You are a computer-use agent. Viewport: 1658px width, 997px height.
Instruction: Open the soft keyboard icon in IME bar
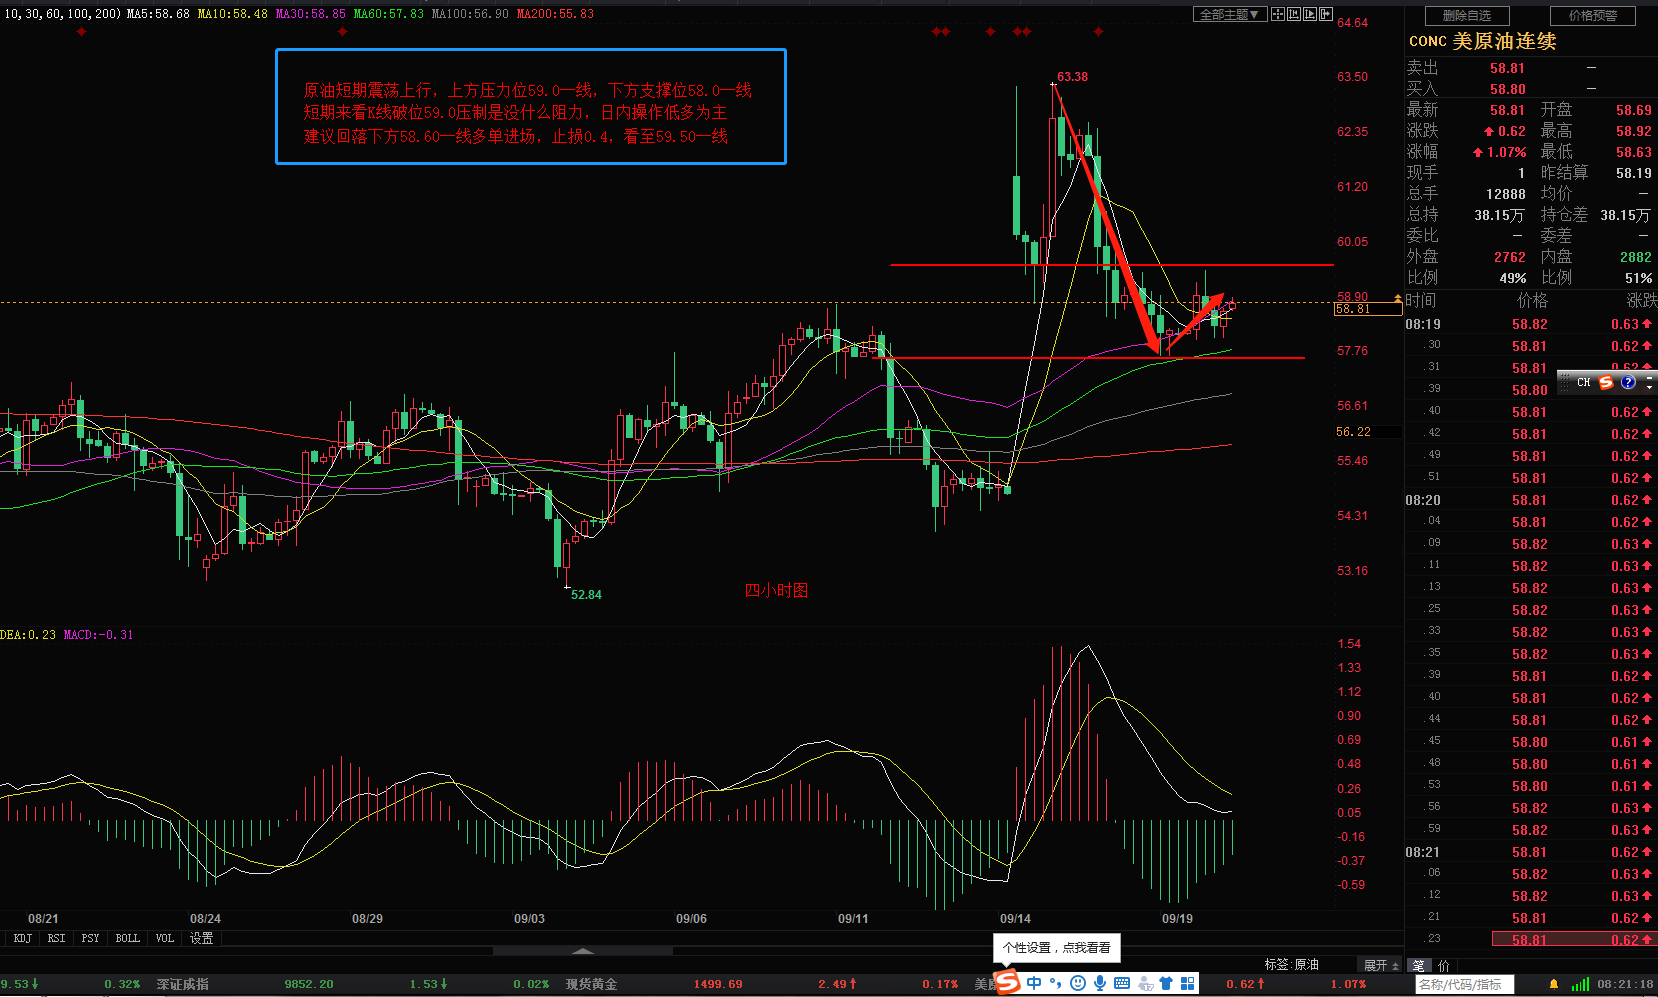tap(1121, 983)
